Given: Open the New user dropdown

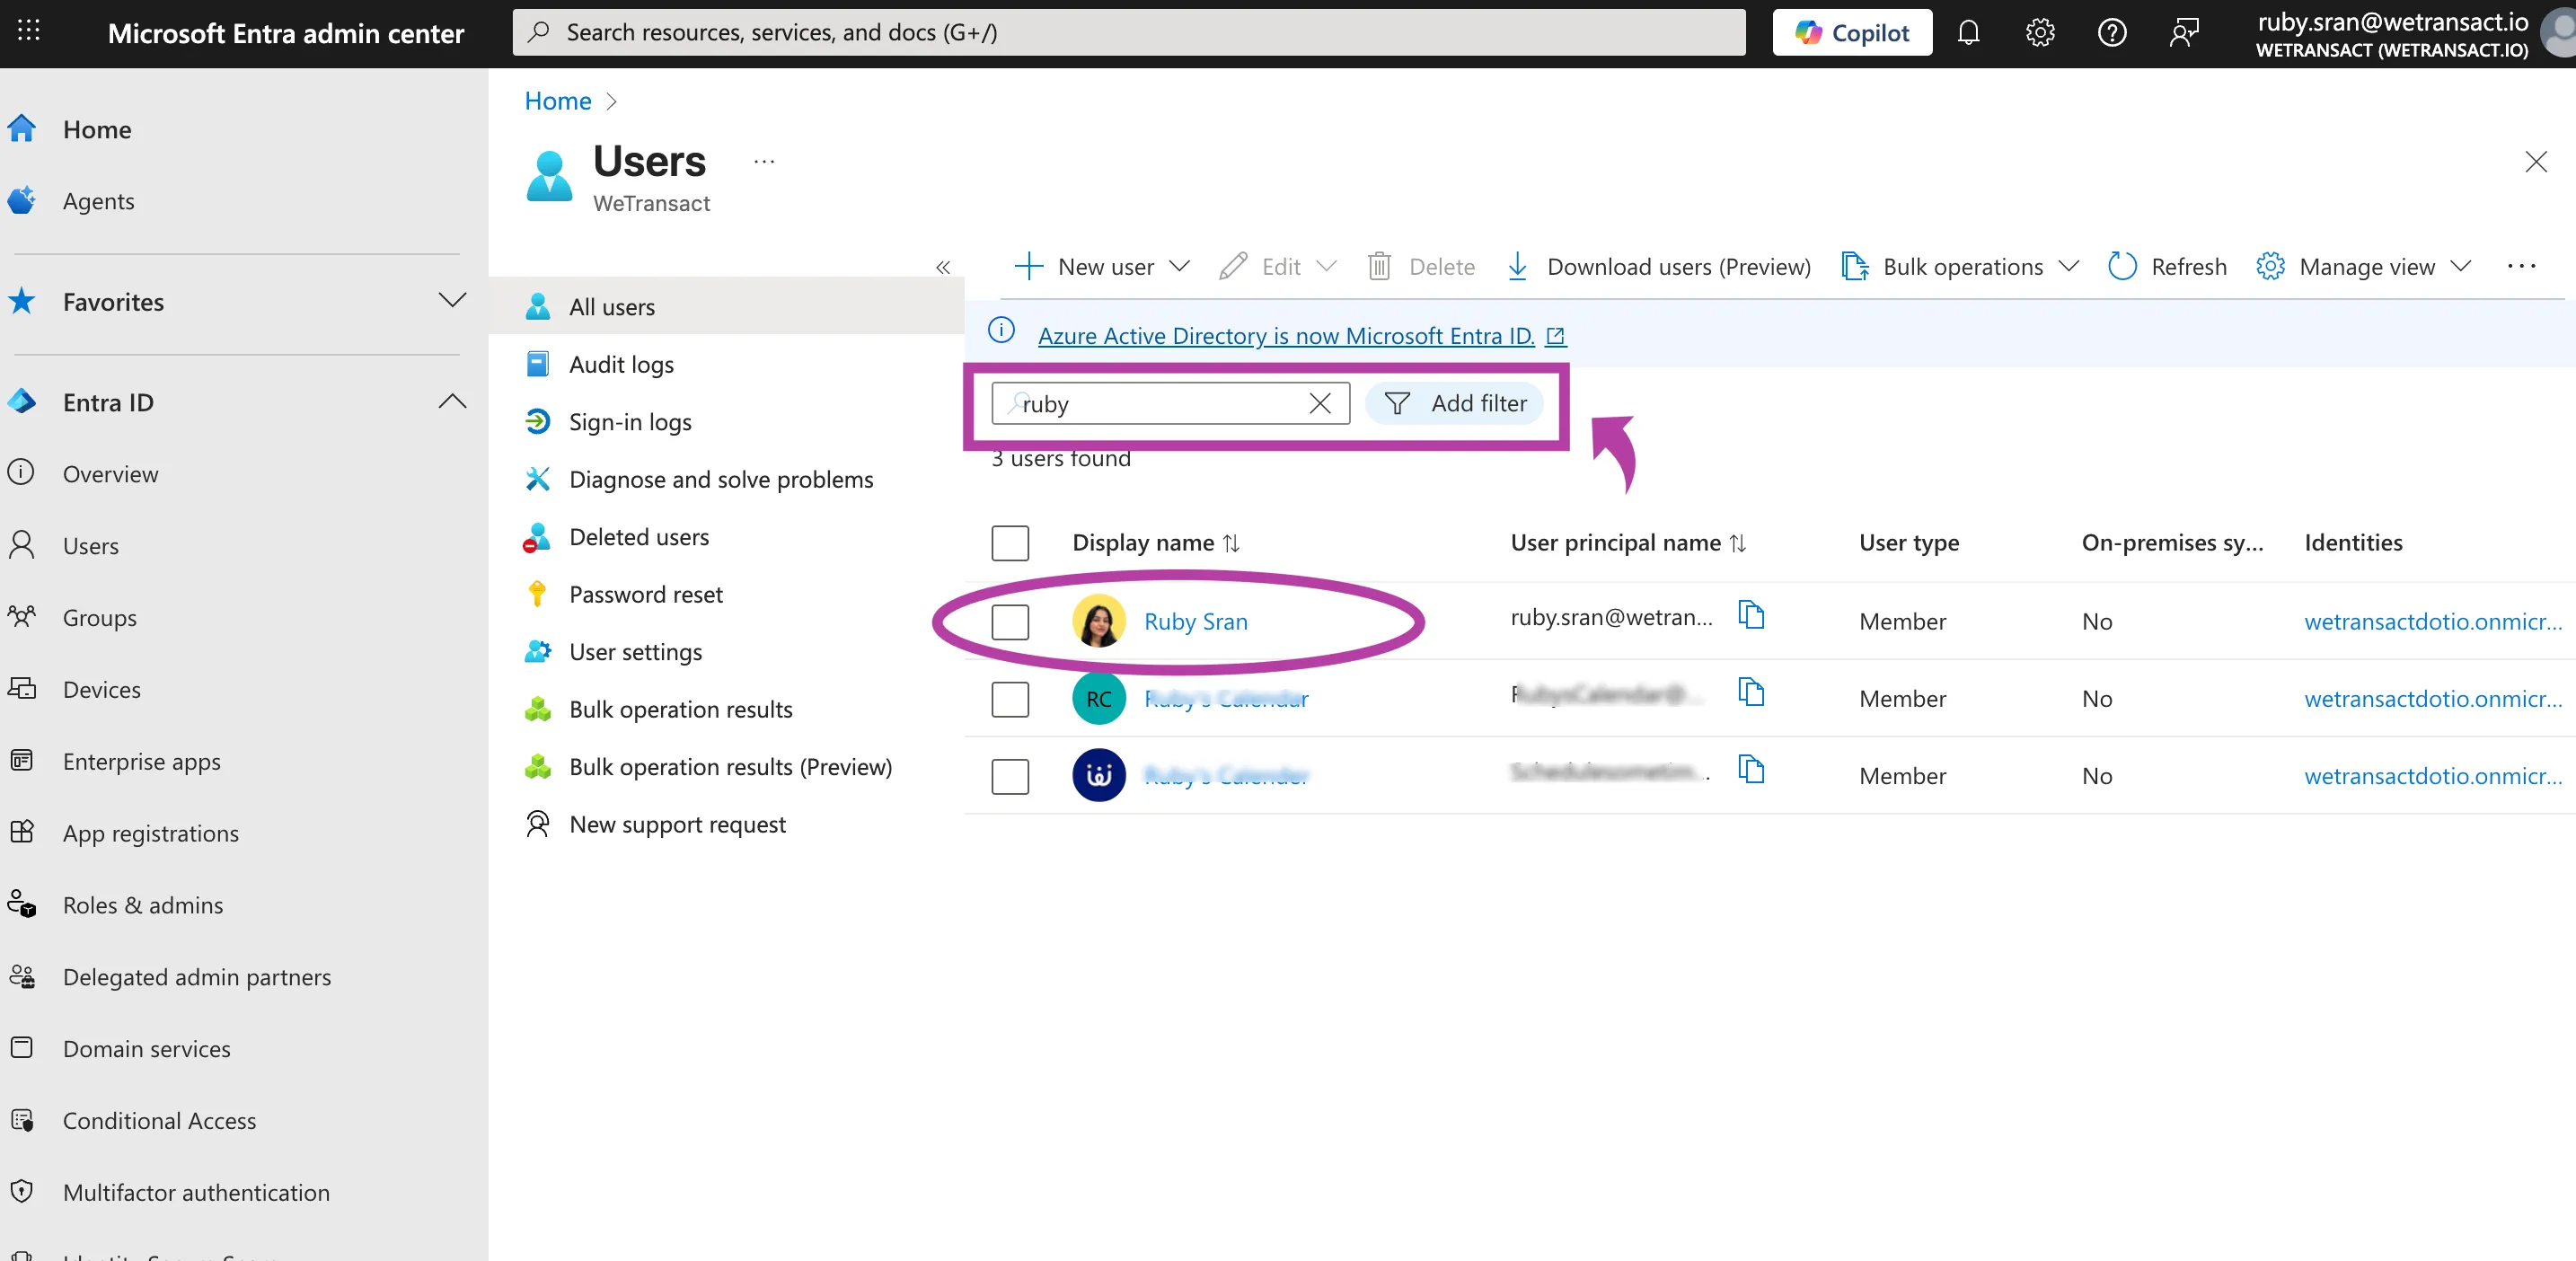Looking at the screenshot, I should 1102,266.
